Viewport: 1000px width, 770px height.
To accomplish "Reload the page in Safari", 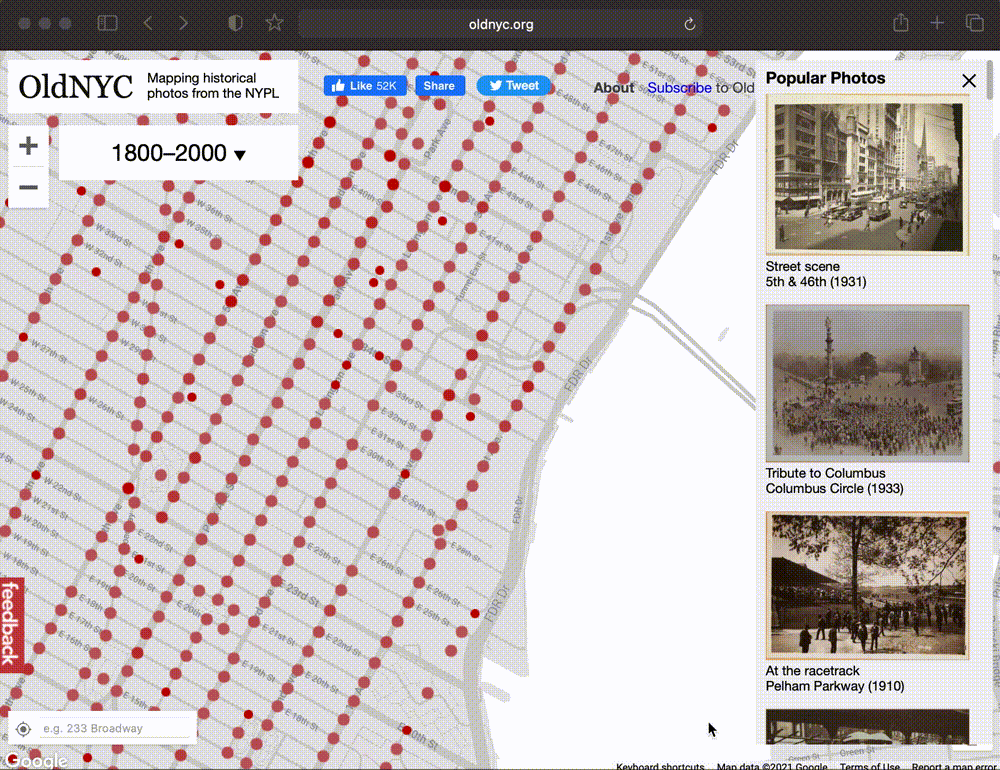I will [x=689, y=24].
